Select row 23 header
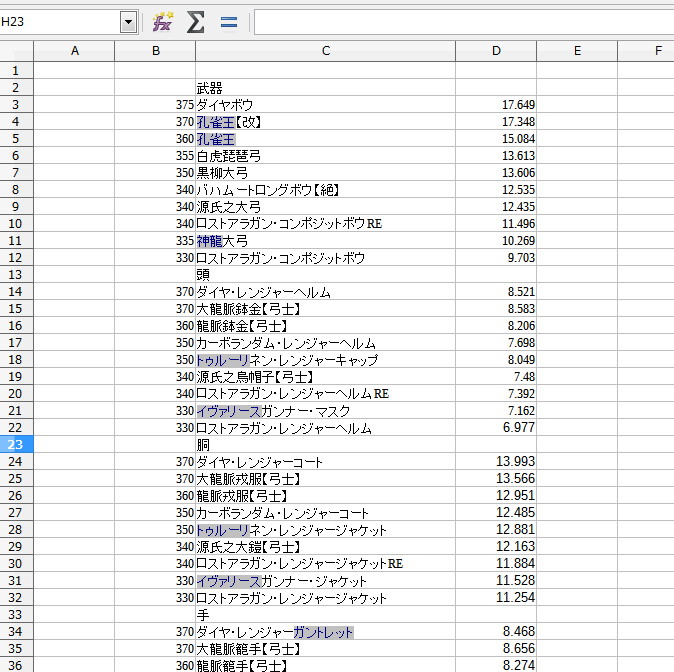The height and width of the screenshot is (672, 674). click(16, 444)
